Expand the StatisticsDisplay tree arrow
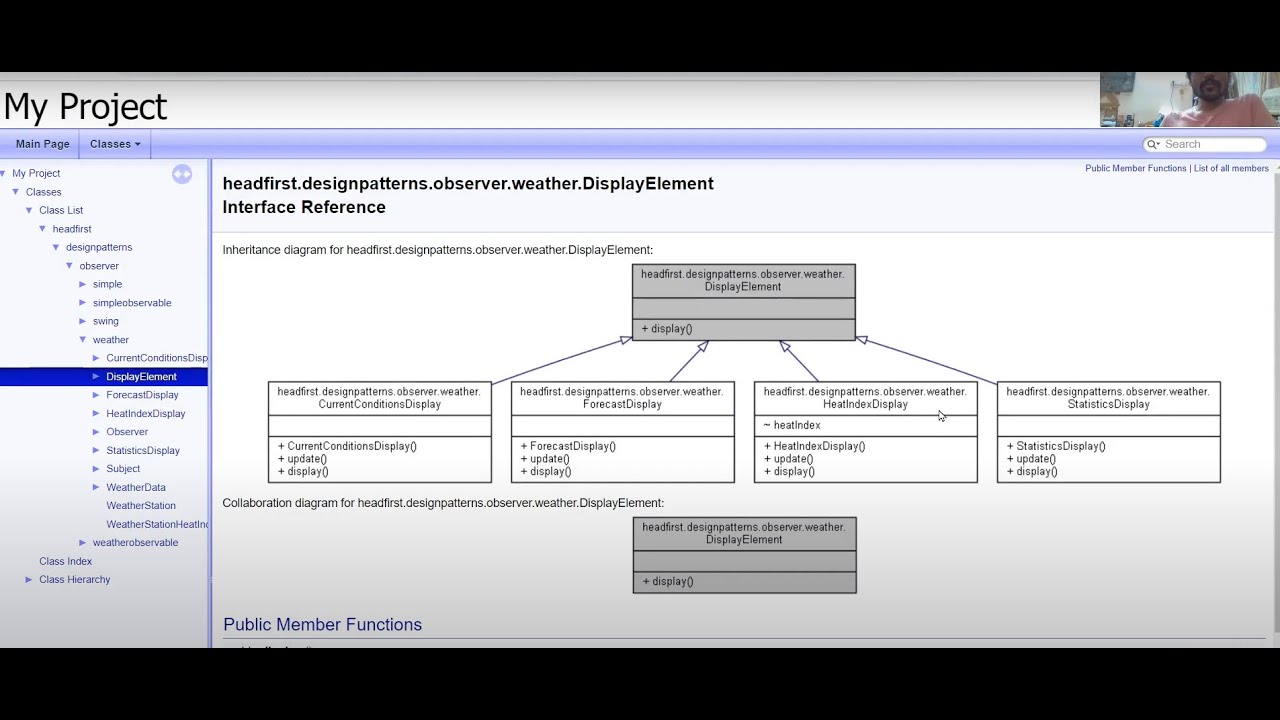Viewport: 1280px width, 720px height. click(x=96, y=450)
